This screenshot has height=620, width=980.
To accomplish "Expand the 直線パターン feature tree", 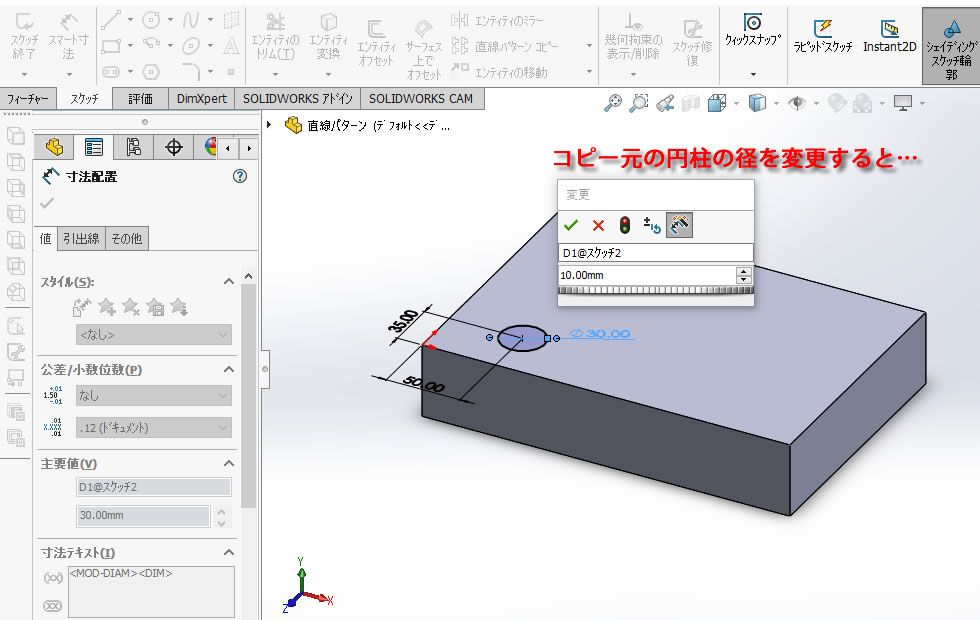I will (x=269, y=125).
